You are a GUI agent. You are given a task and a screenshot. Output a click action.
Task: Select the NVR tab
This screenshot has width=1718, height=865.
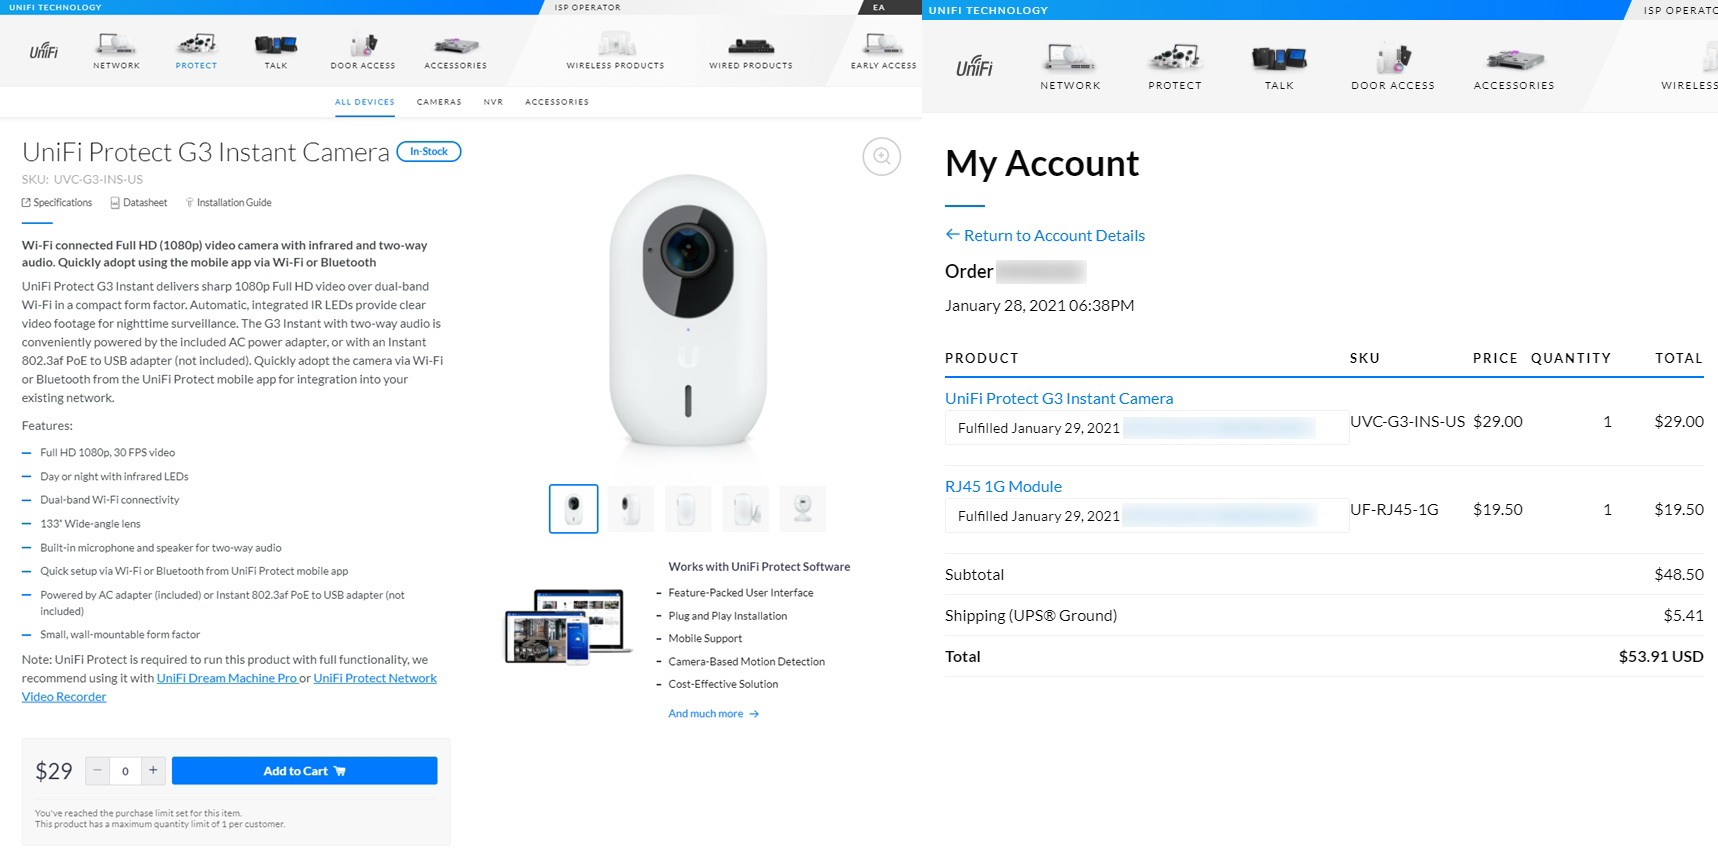[493, 102]
